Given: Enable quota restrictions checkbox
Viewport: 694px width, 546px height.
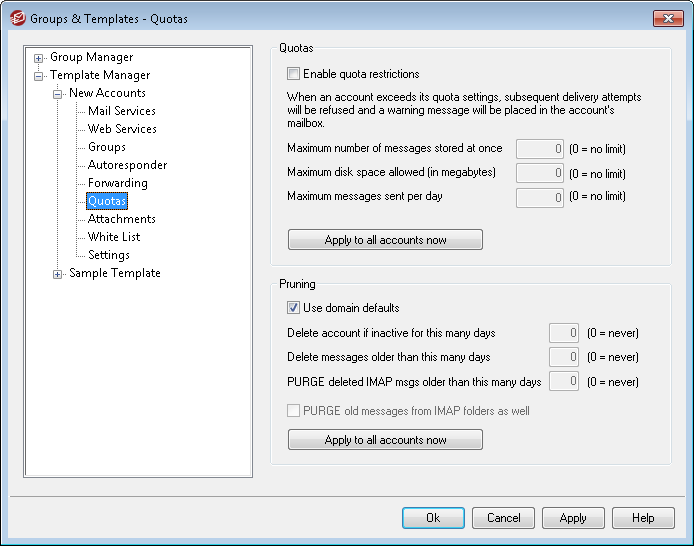Looking at the screenshot, I should point(293,74).
